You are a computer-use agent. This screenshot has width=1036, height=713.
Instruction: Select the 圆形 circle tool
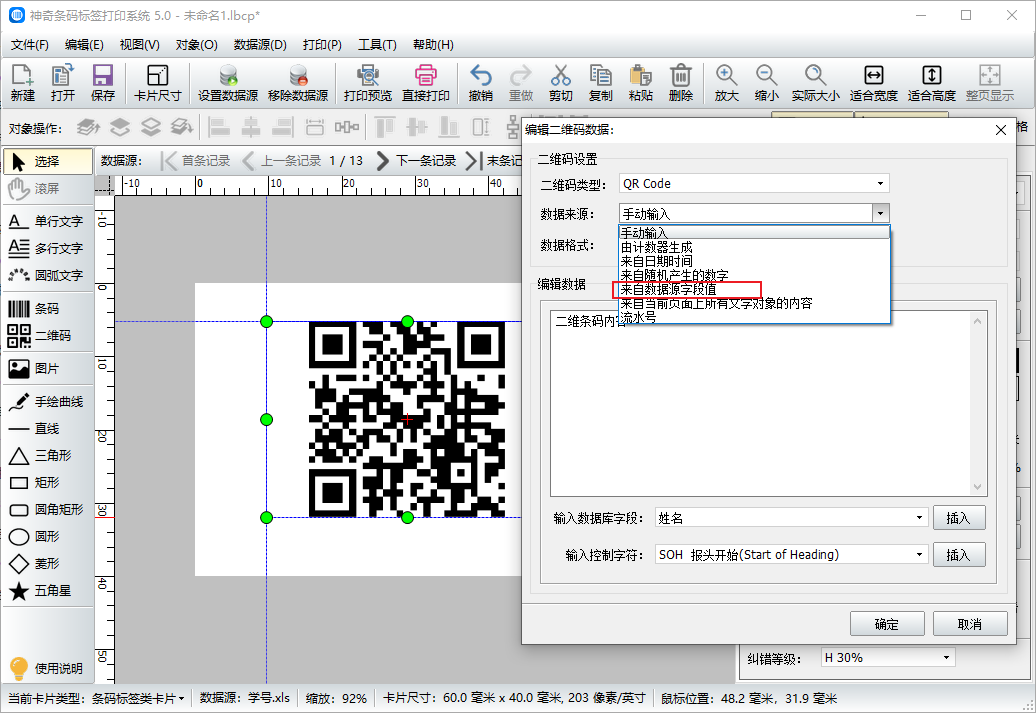coord(48,537)
